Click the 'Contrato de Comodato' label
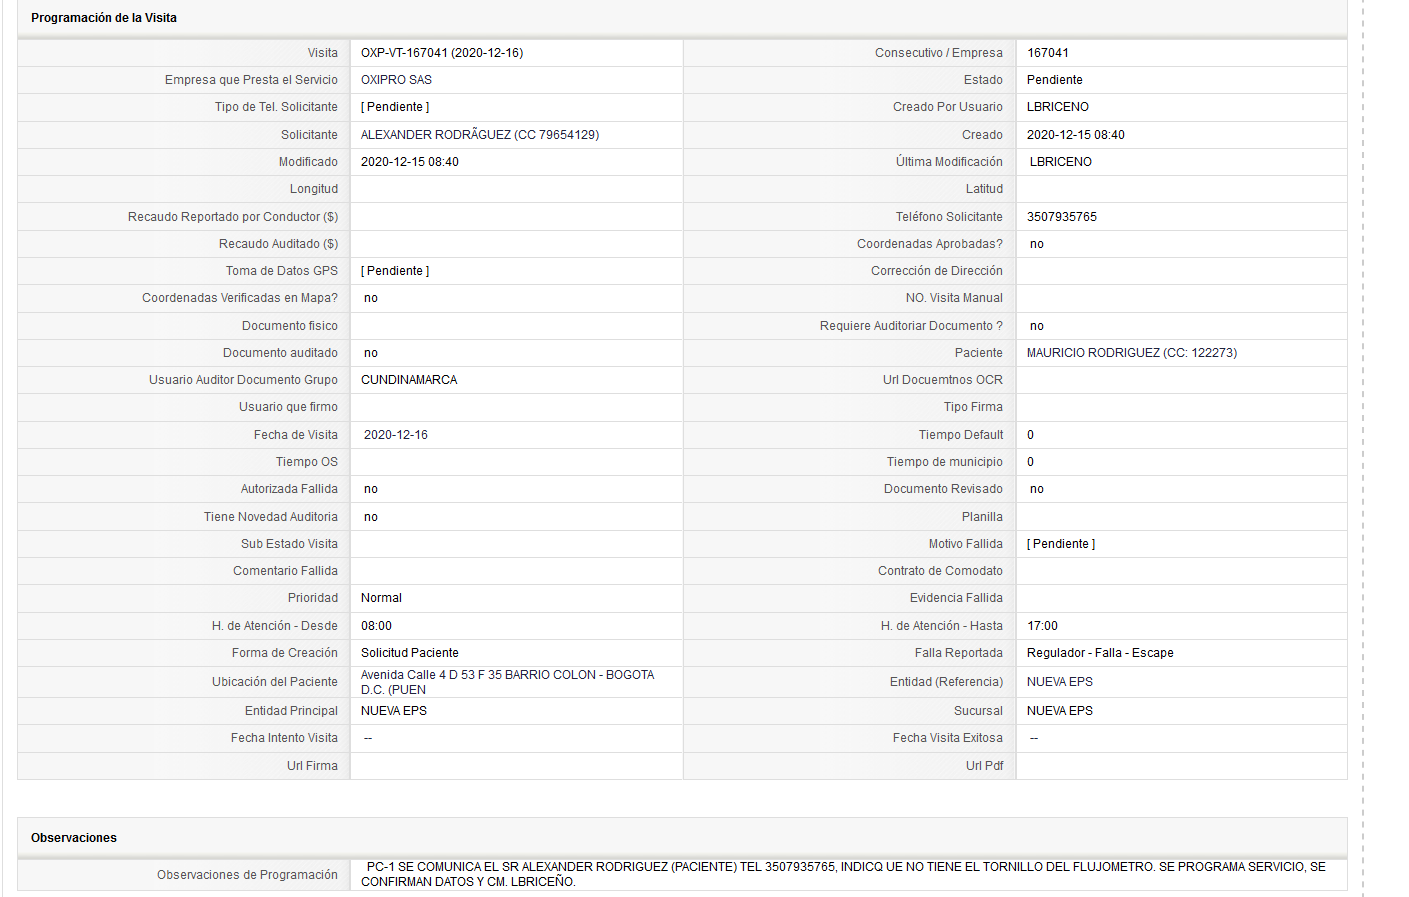The width and height of the screenshot is (1409, 897). 940,571
